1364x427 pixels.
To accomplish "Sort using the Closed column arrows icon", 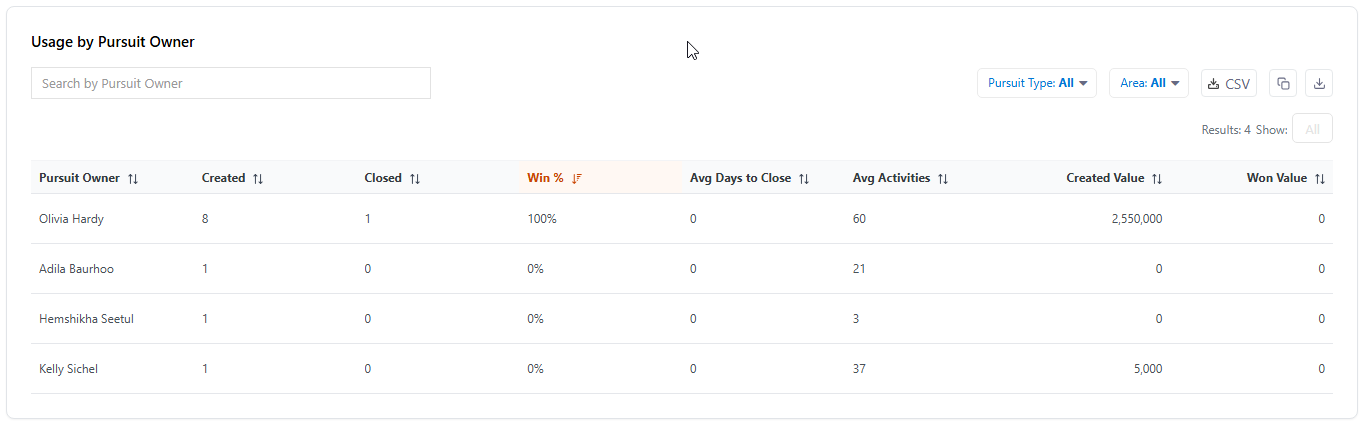I will (x=415, y=178).
